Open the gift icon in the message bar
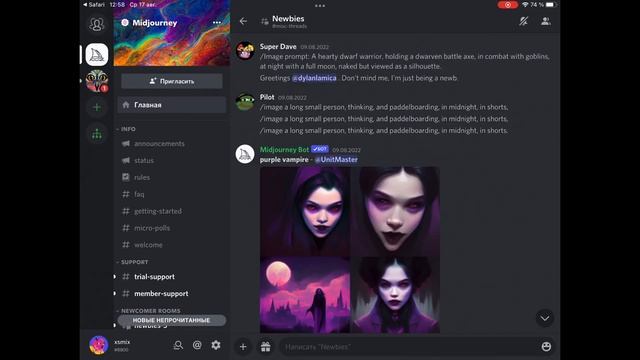Screen dimensions: 640x360 (266, 347)
